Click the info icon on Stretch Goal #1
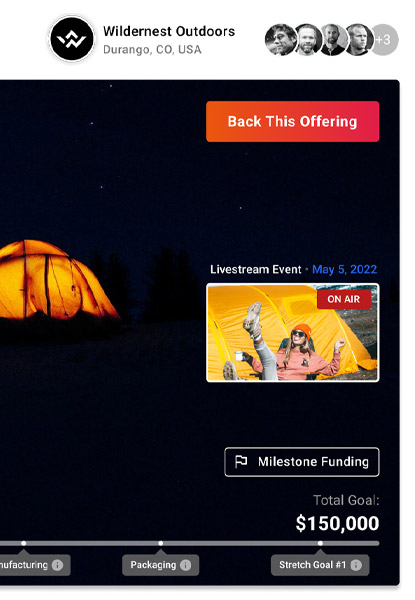 click(356, 565)
